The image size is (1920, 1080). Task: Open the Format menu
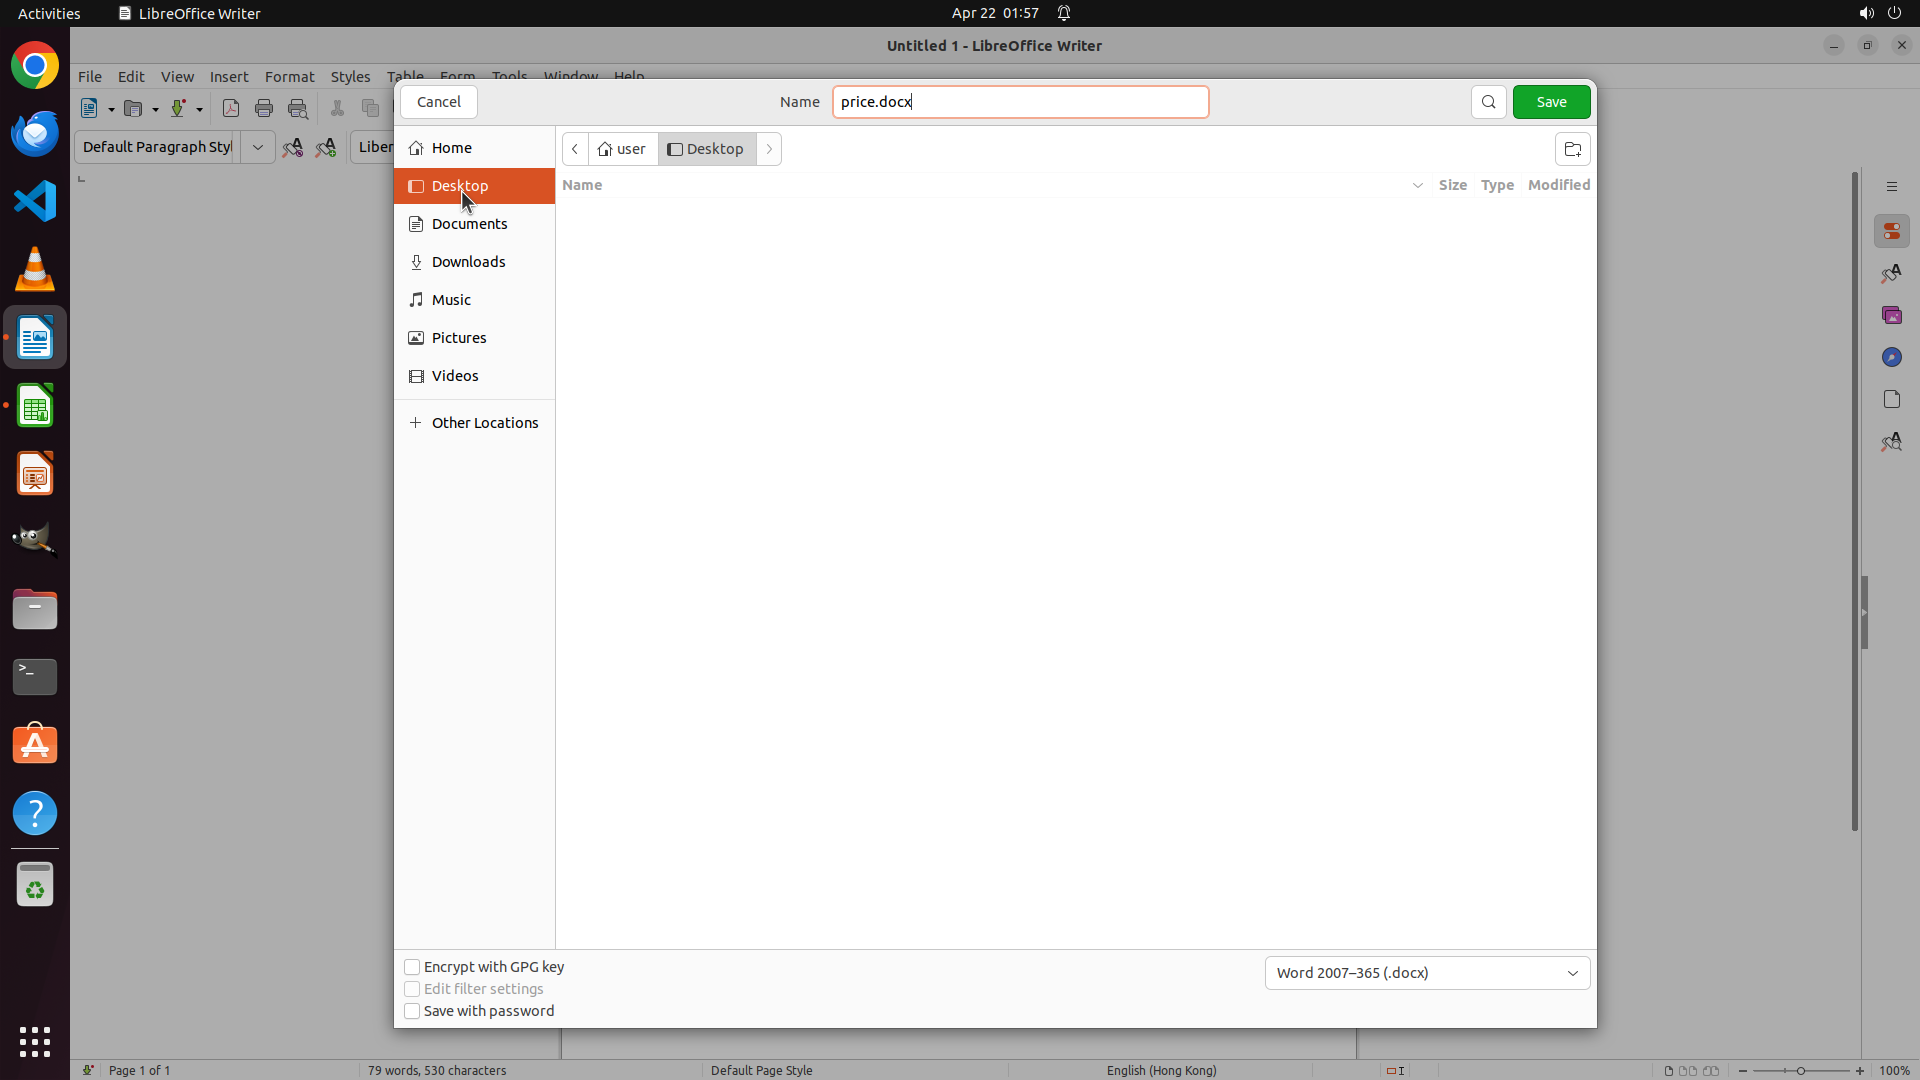click(289, 77)
